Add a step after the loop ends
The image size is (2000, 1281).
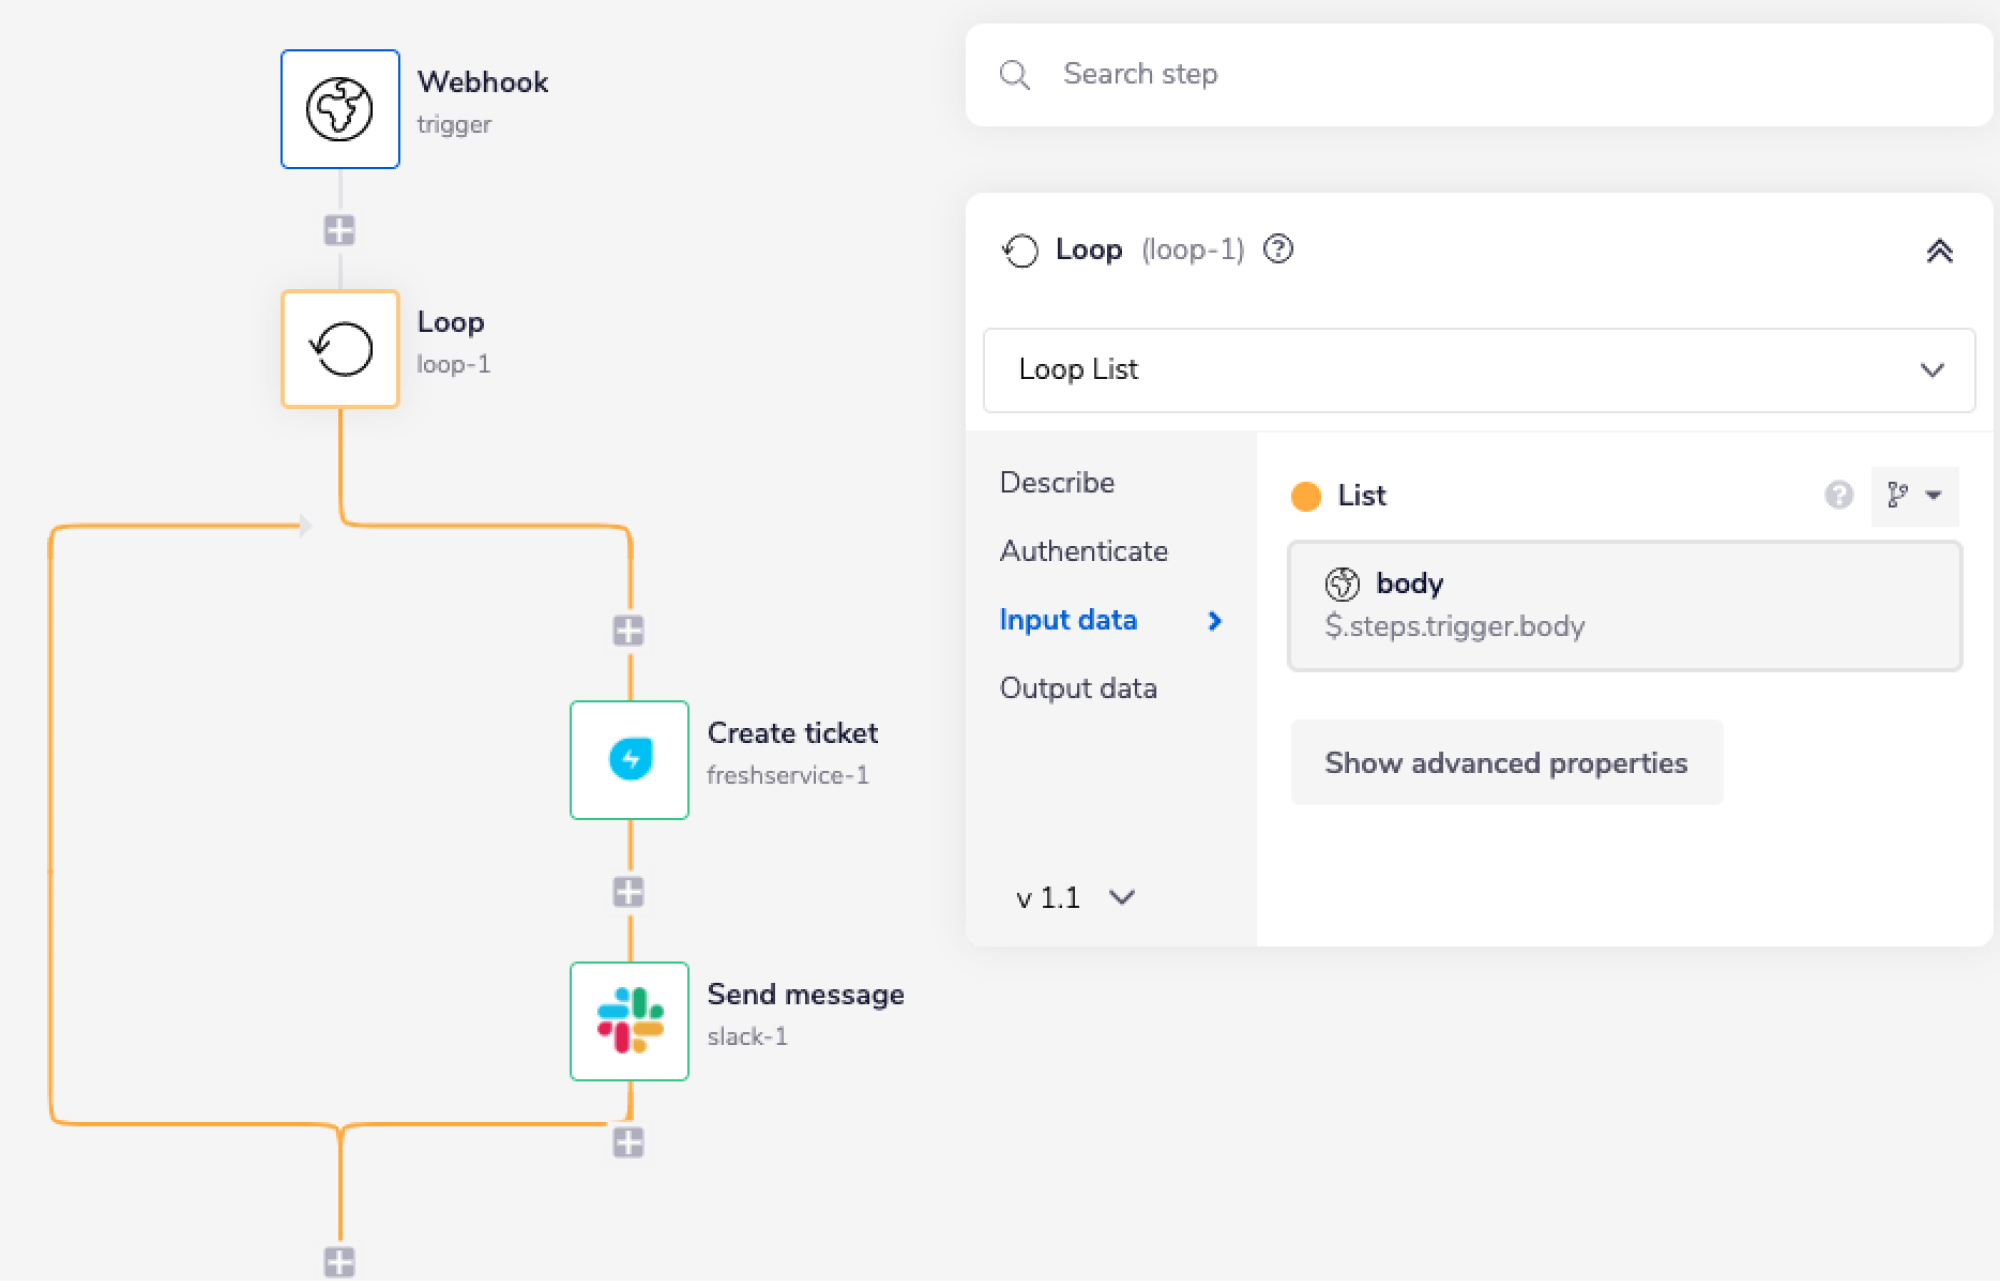[x=339, y=1262]
